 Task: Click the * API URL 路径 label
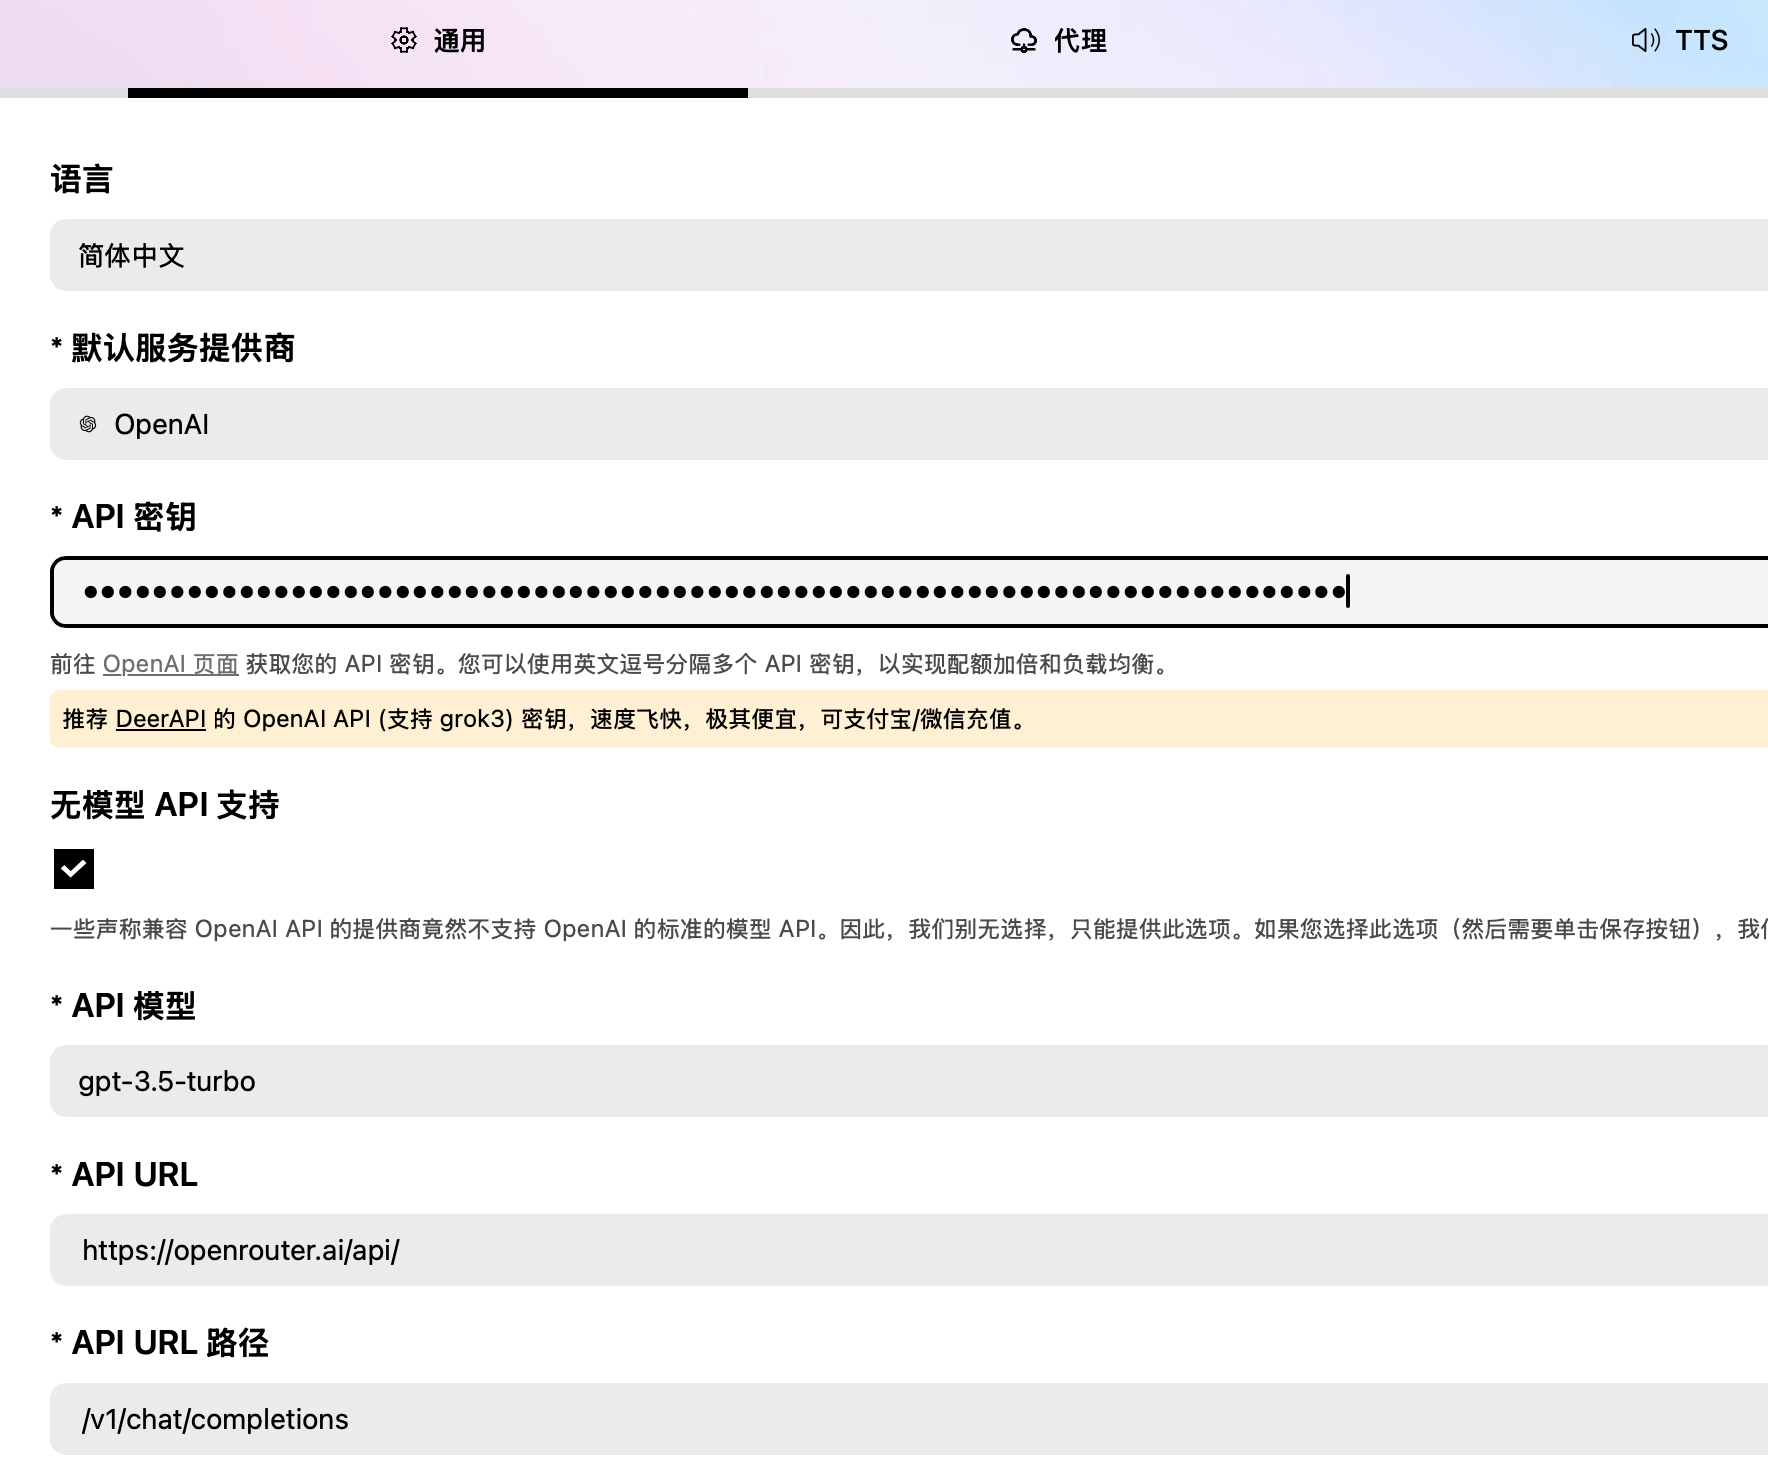[x=160, y=1343]
